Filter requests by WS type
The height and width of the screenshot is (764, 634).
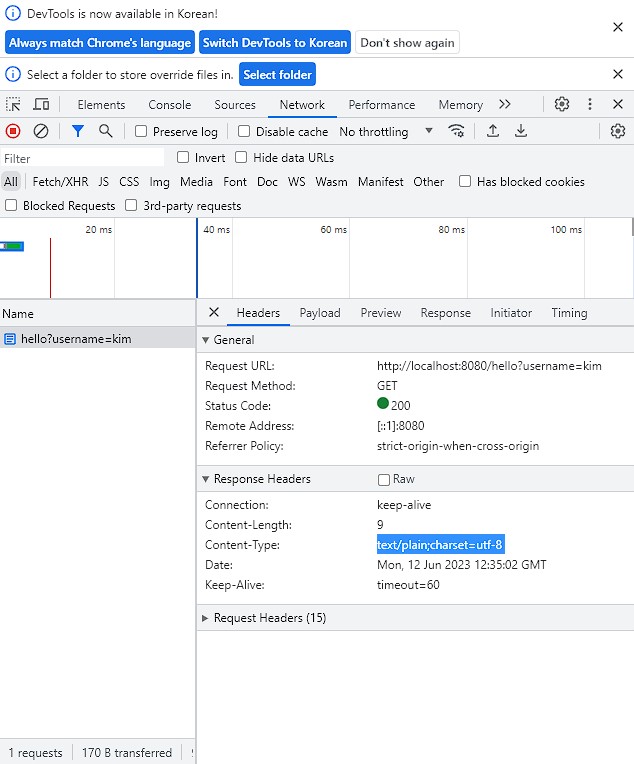click(296, 182)
